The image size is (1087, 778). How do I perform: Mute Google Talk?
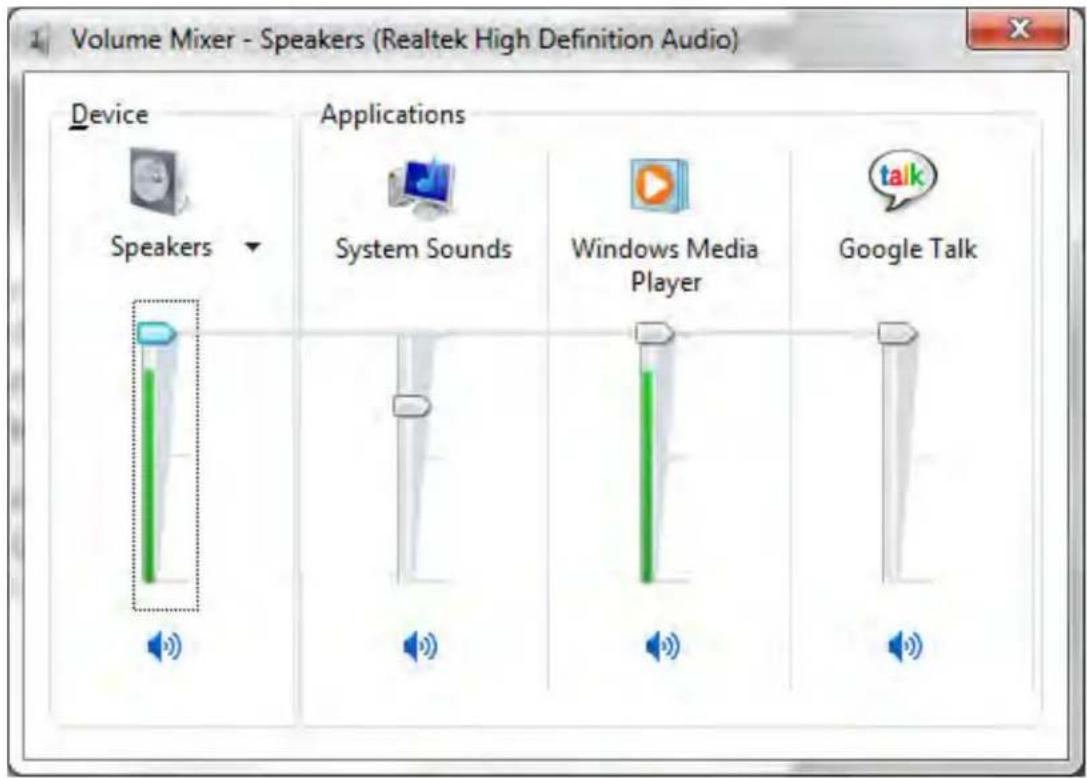point(905,646)
